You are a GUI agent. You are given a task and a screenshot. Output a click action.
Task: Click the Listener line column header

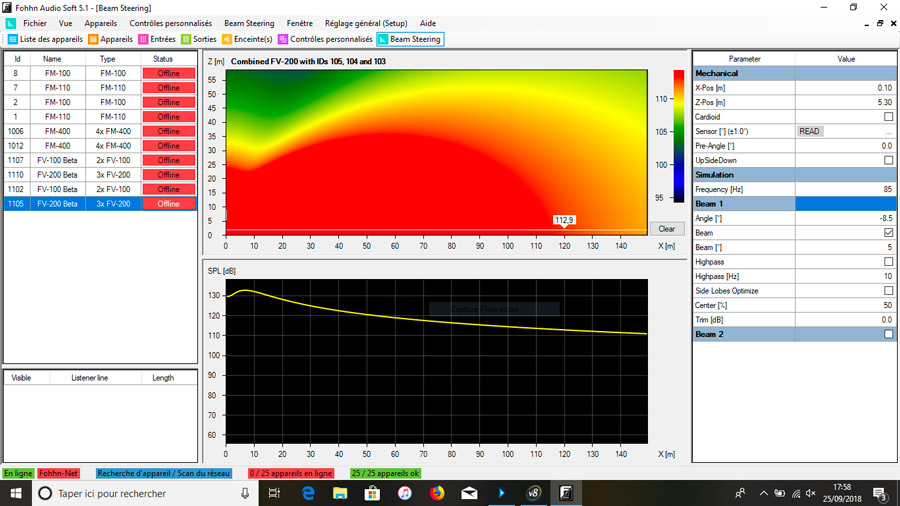tap(90, 378)
